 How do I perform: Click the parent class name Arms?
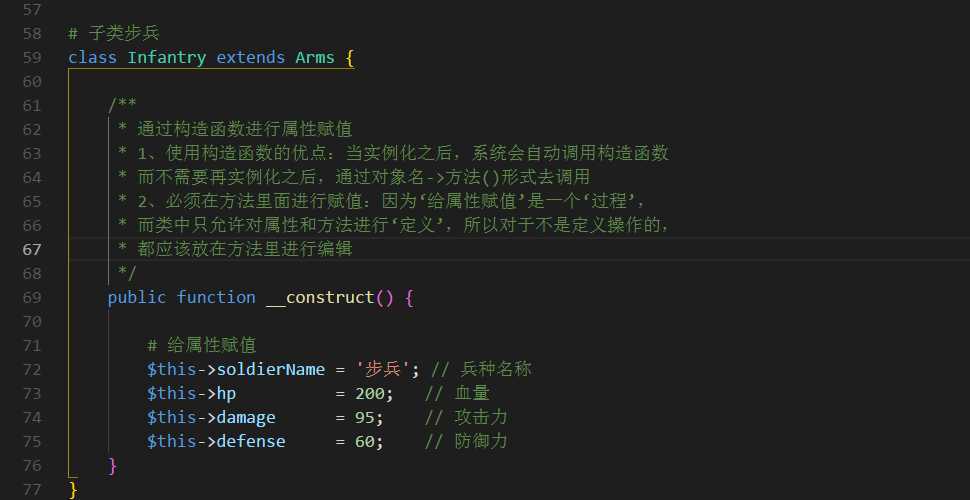[315, 58]
